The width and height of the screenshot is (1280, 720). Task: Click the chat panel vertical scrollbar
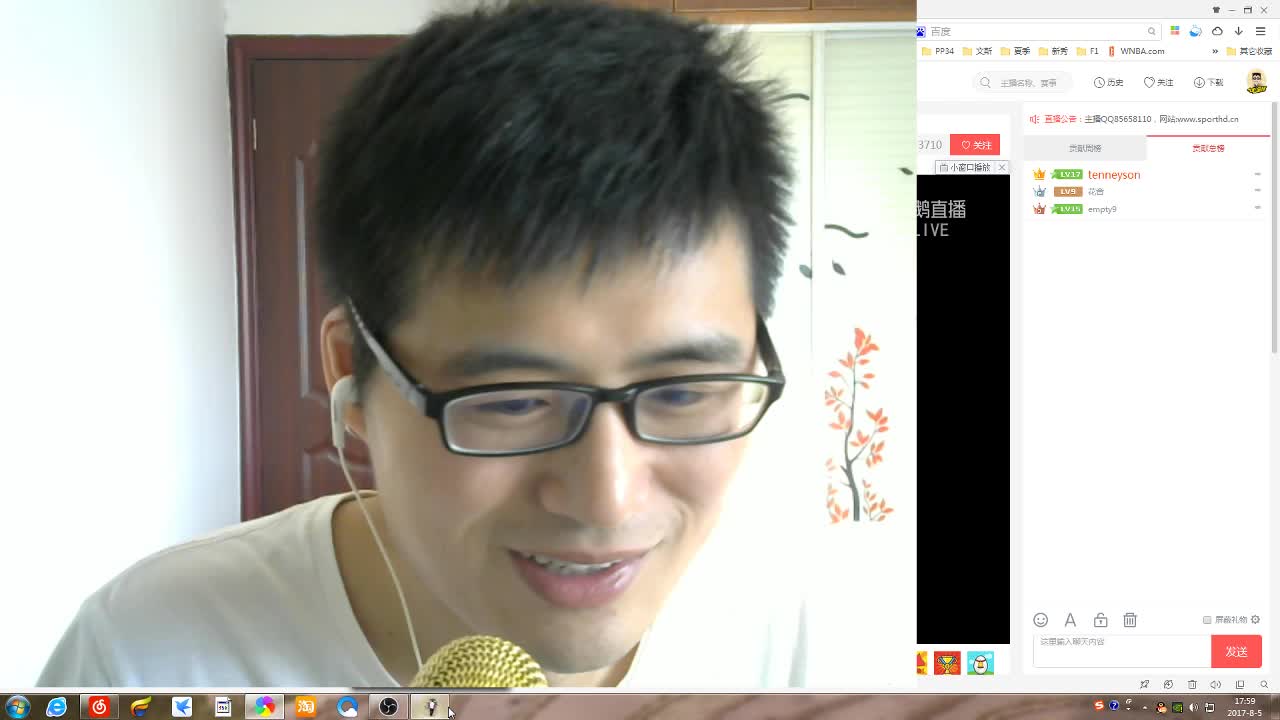pos(1274,250)
